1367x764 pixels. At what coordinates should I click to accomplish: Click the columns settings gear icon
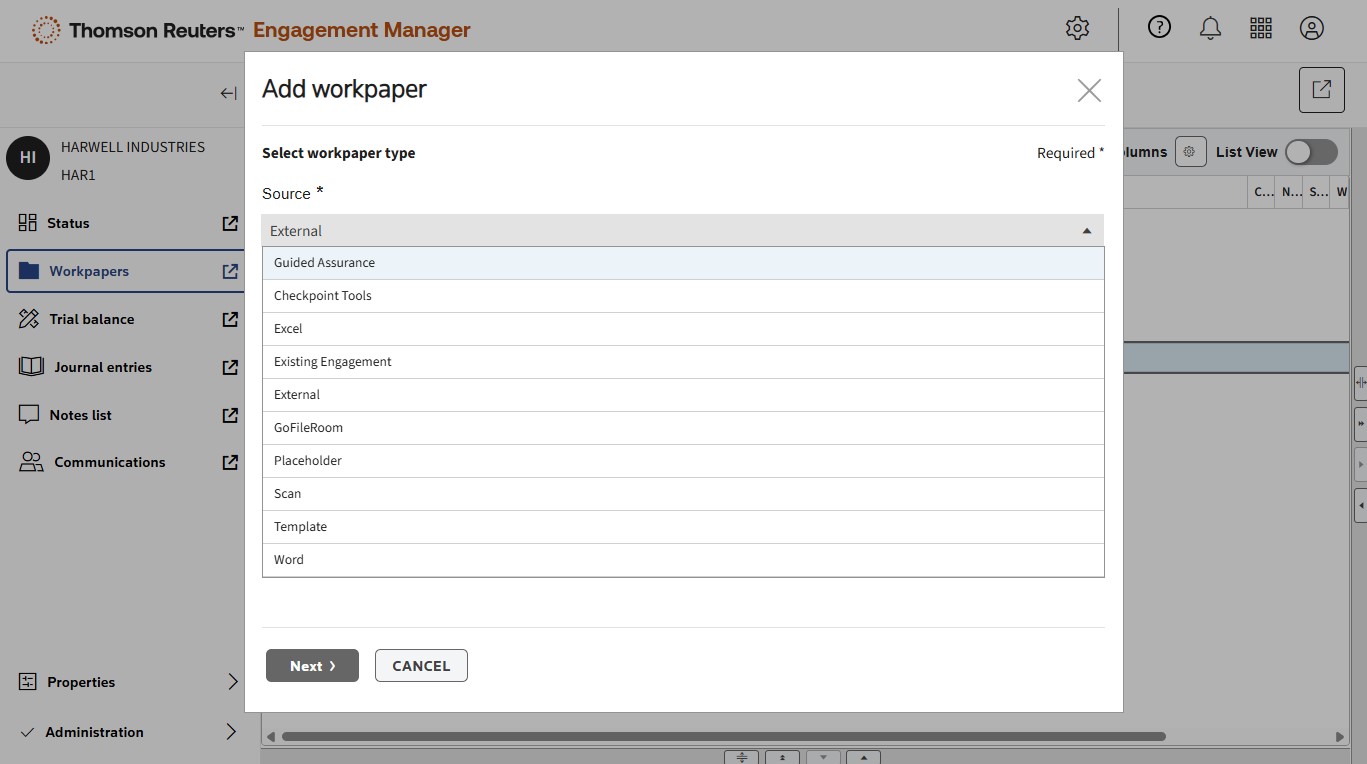(1189, 152)
